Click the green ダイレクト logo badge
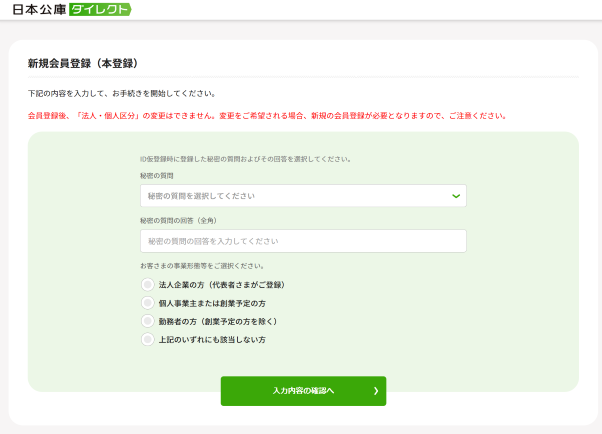Screen dimensions: 602x434 click(99, 9)
